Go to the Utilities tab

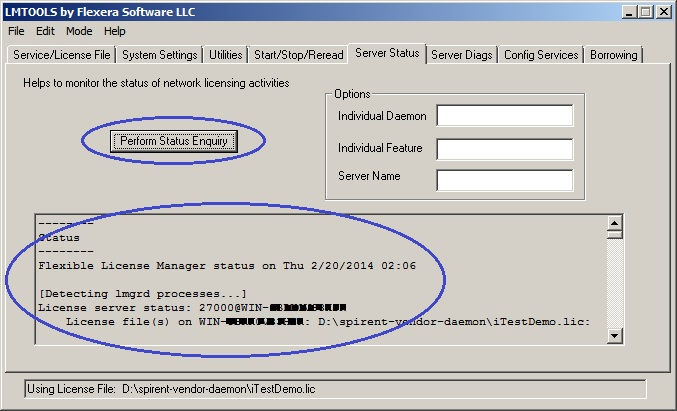[225, 55]
